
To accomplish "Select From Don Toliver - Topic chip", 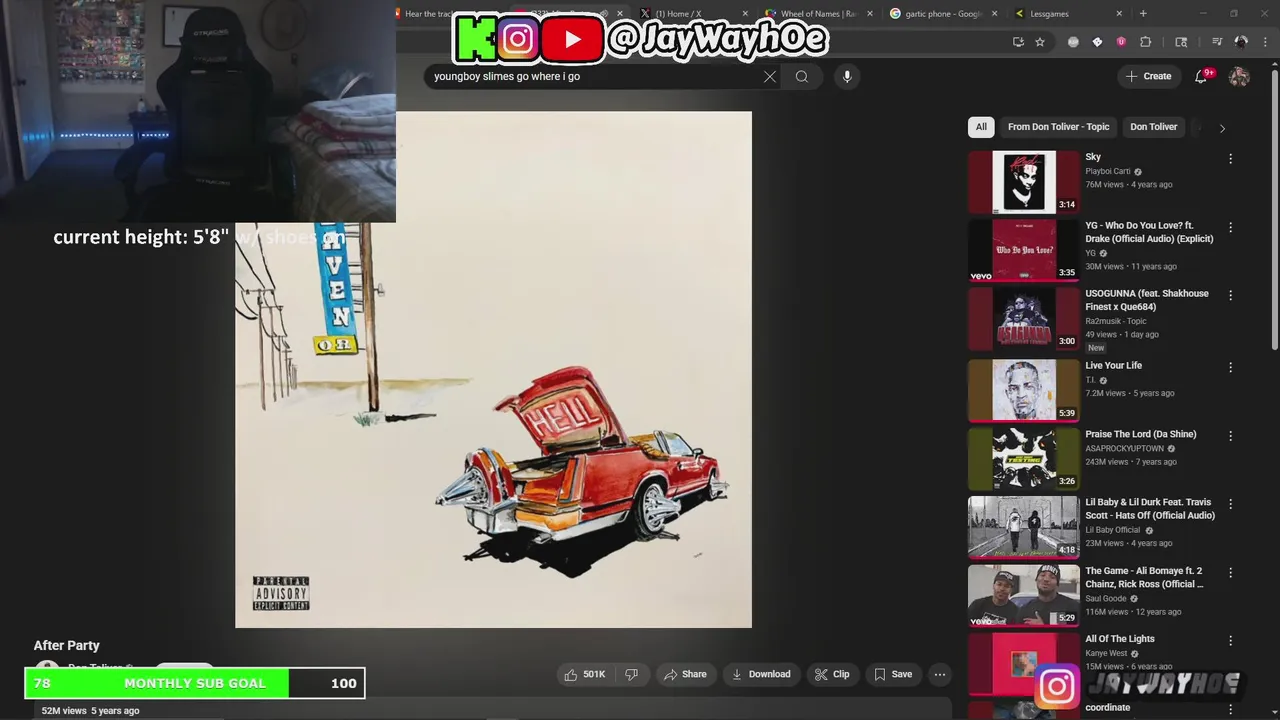I will [1058, 127].
